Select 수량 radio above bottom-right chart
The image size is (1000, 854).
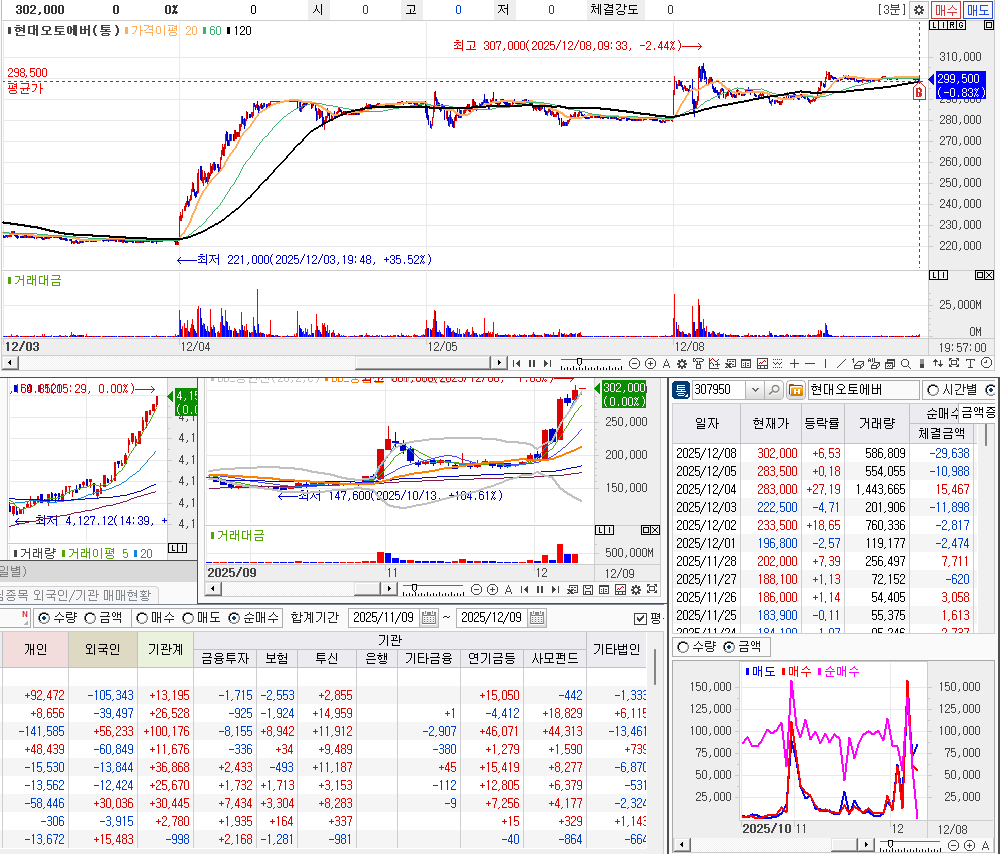pos(683,647)
